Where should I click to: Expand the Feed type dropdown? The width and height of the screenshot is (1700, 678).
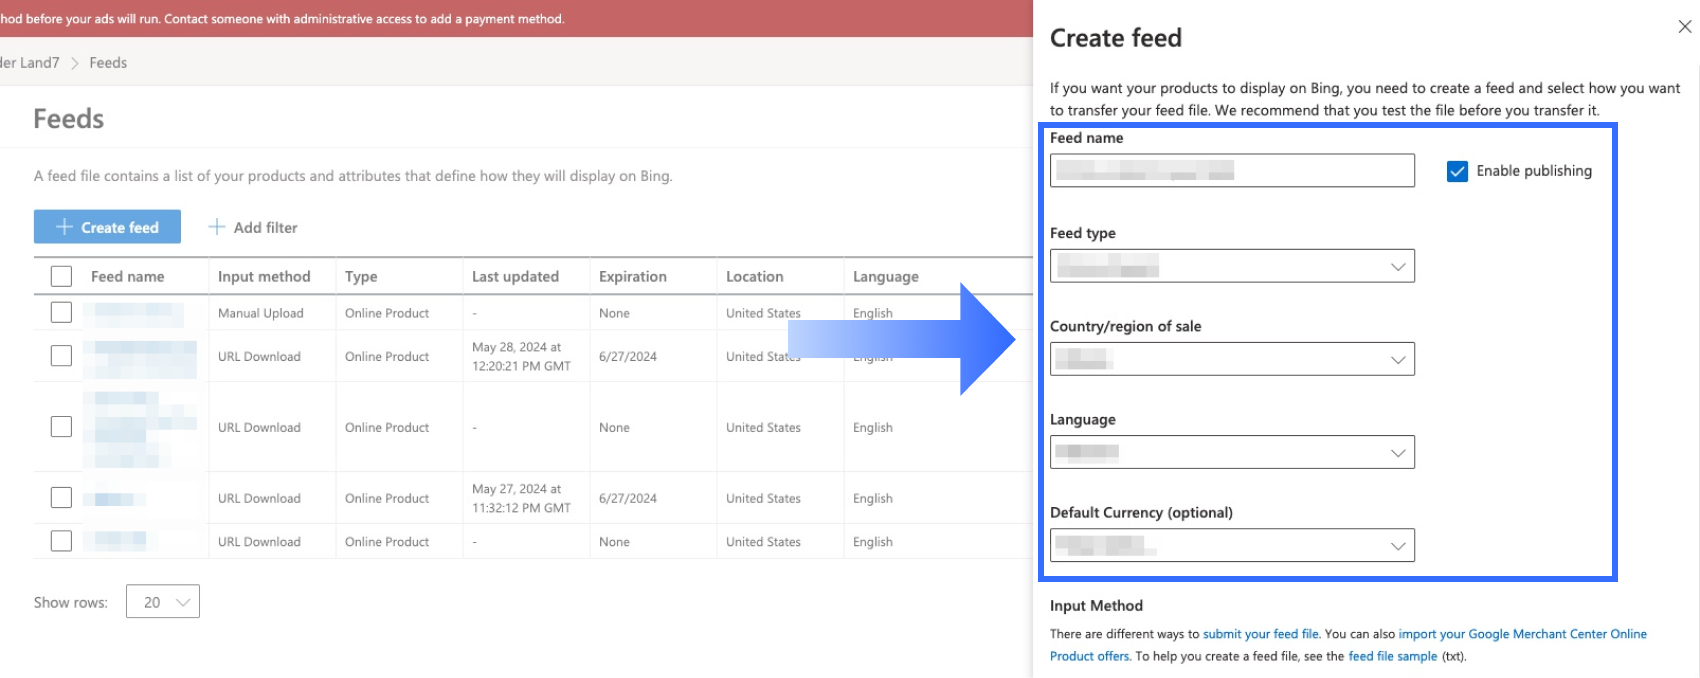[1397, 266]
